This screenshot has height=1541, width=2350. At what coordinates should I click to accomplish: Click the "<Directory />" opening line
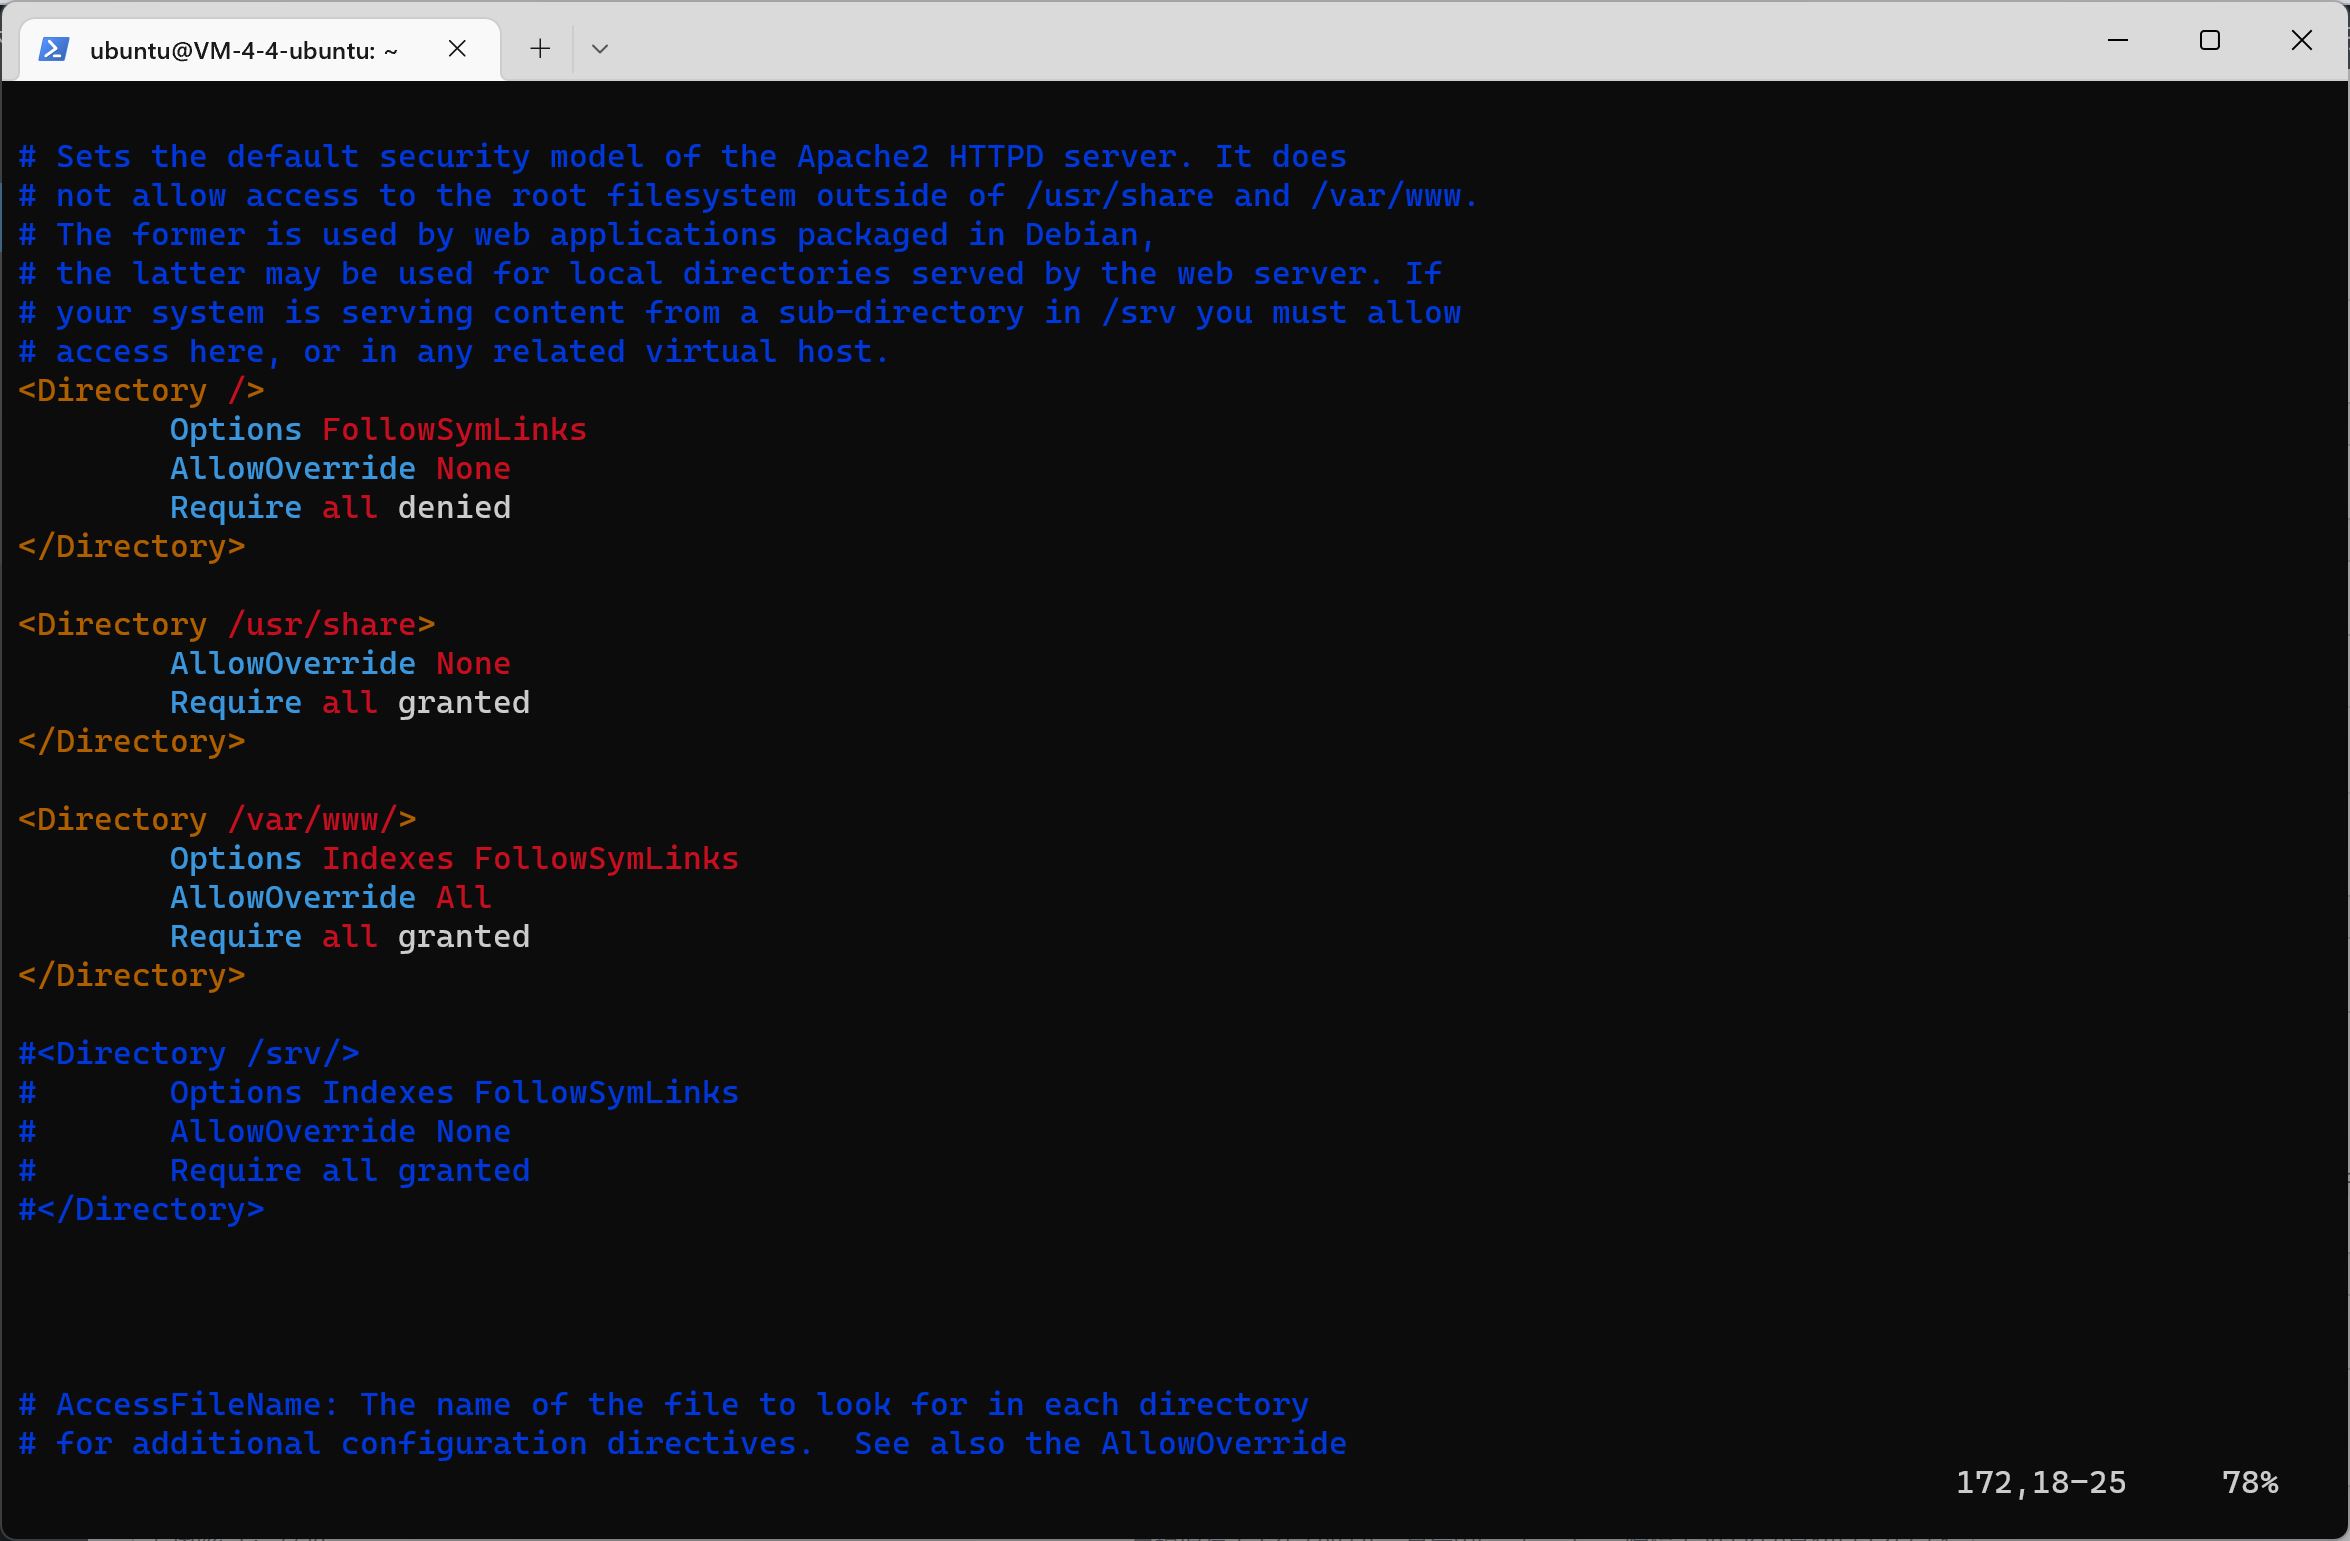click(x=141, y=390)
